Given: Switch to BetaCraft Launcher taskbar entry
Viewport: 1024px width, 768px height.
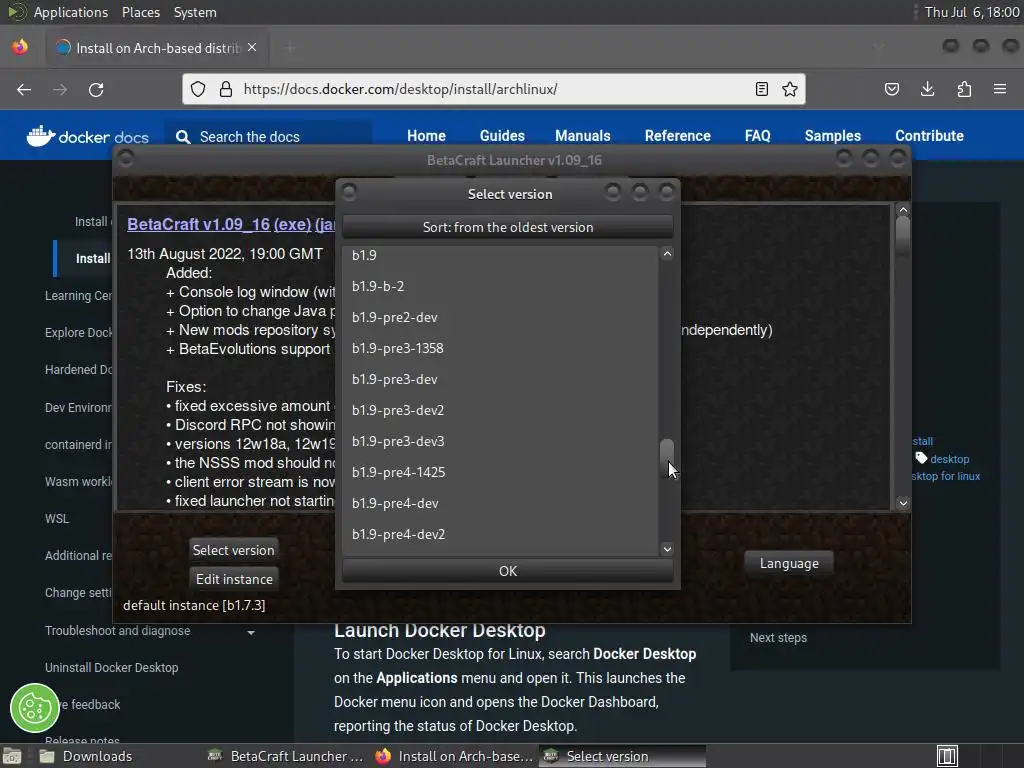Looking at the screenshot, I should pyautogui.click(x=285, y=756).
